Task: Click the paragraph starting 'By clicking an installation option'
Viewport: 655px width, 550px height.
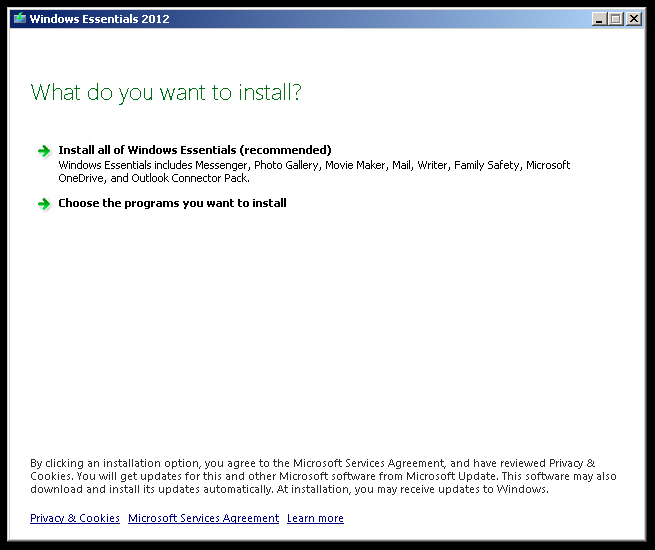Action: tap(323, 476)
